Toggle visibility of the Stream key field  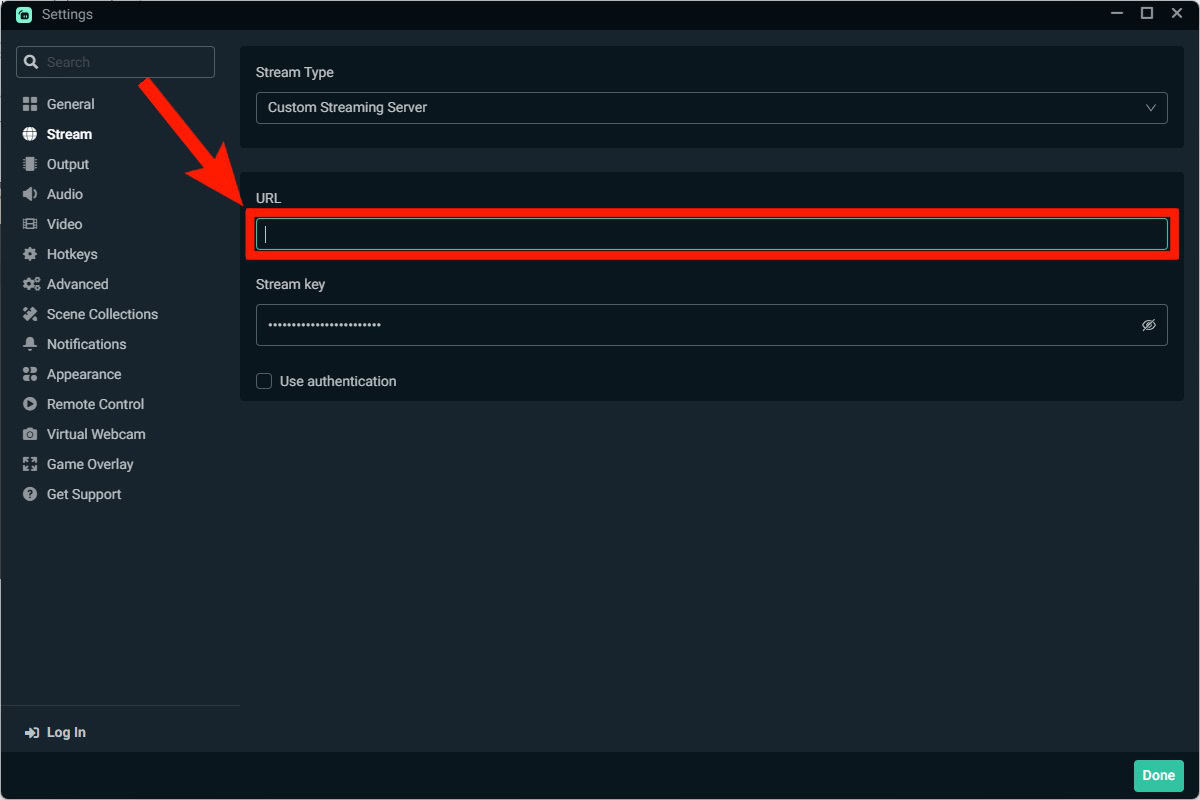(x=1149, y=324)
